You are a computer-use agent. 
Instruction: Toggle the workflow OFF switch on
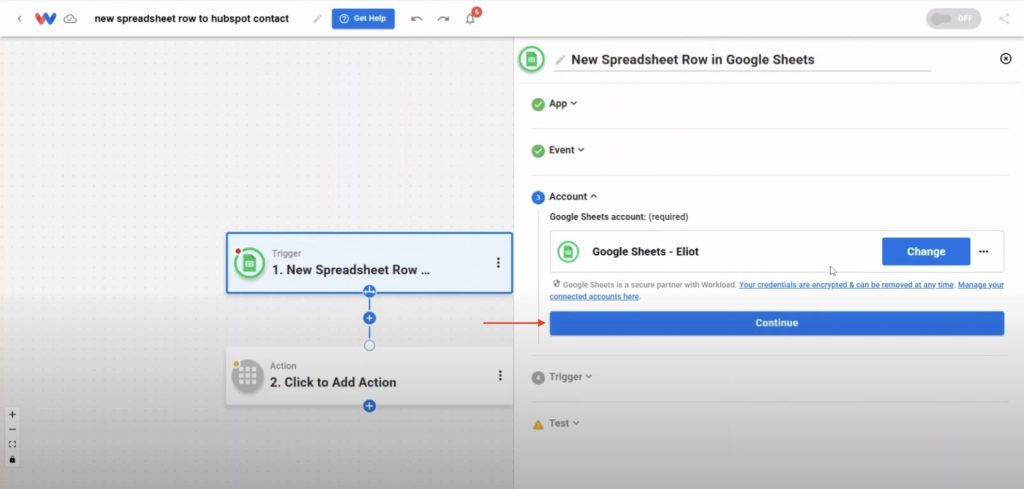(x=953, y=18)
